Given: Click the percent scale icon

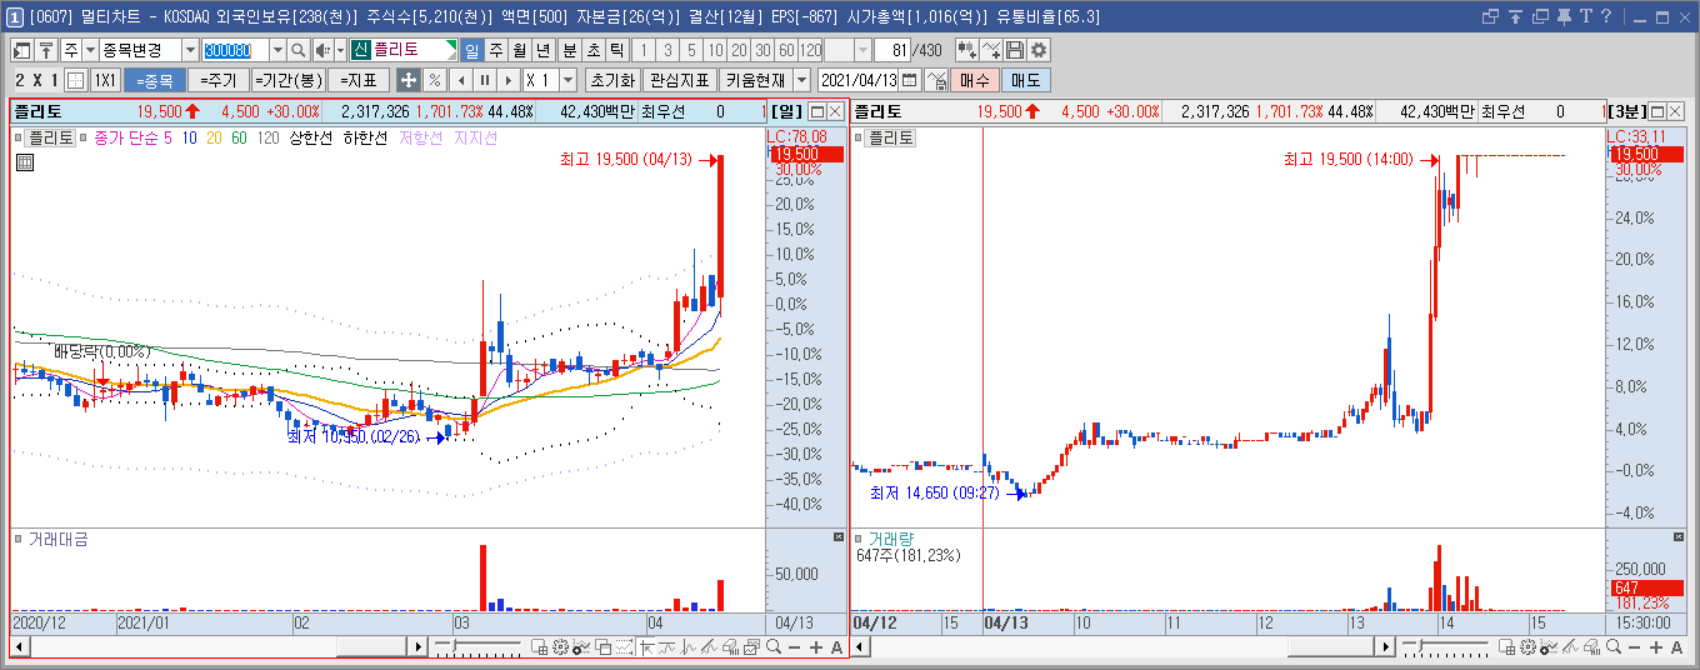Looking at the screenshot, I should point(434,80).
